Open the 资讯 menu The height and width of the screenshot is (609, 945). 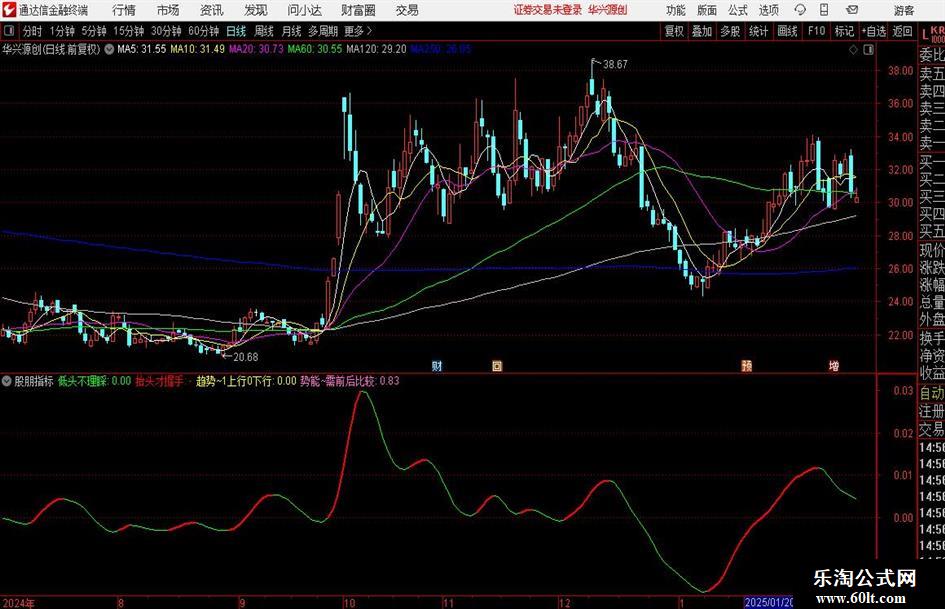pos(212,10)
